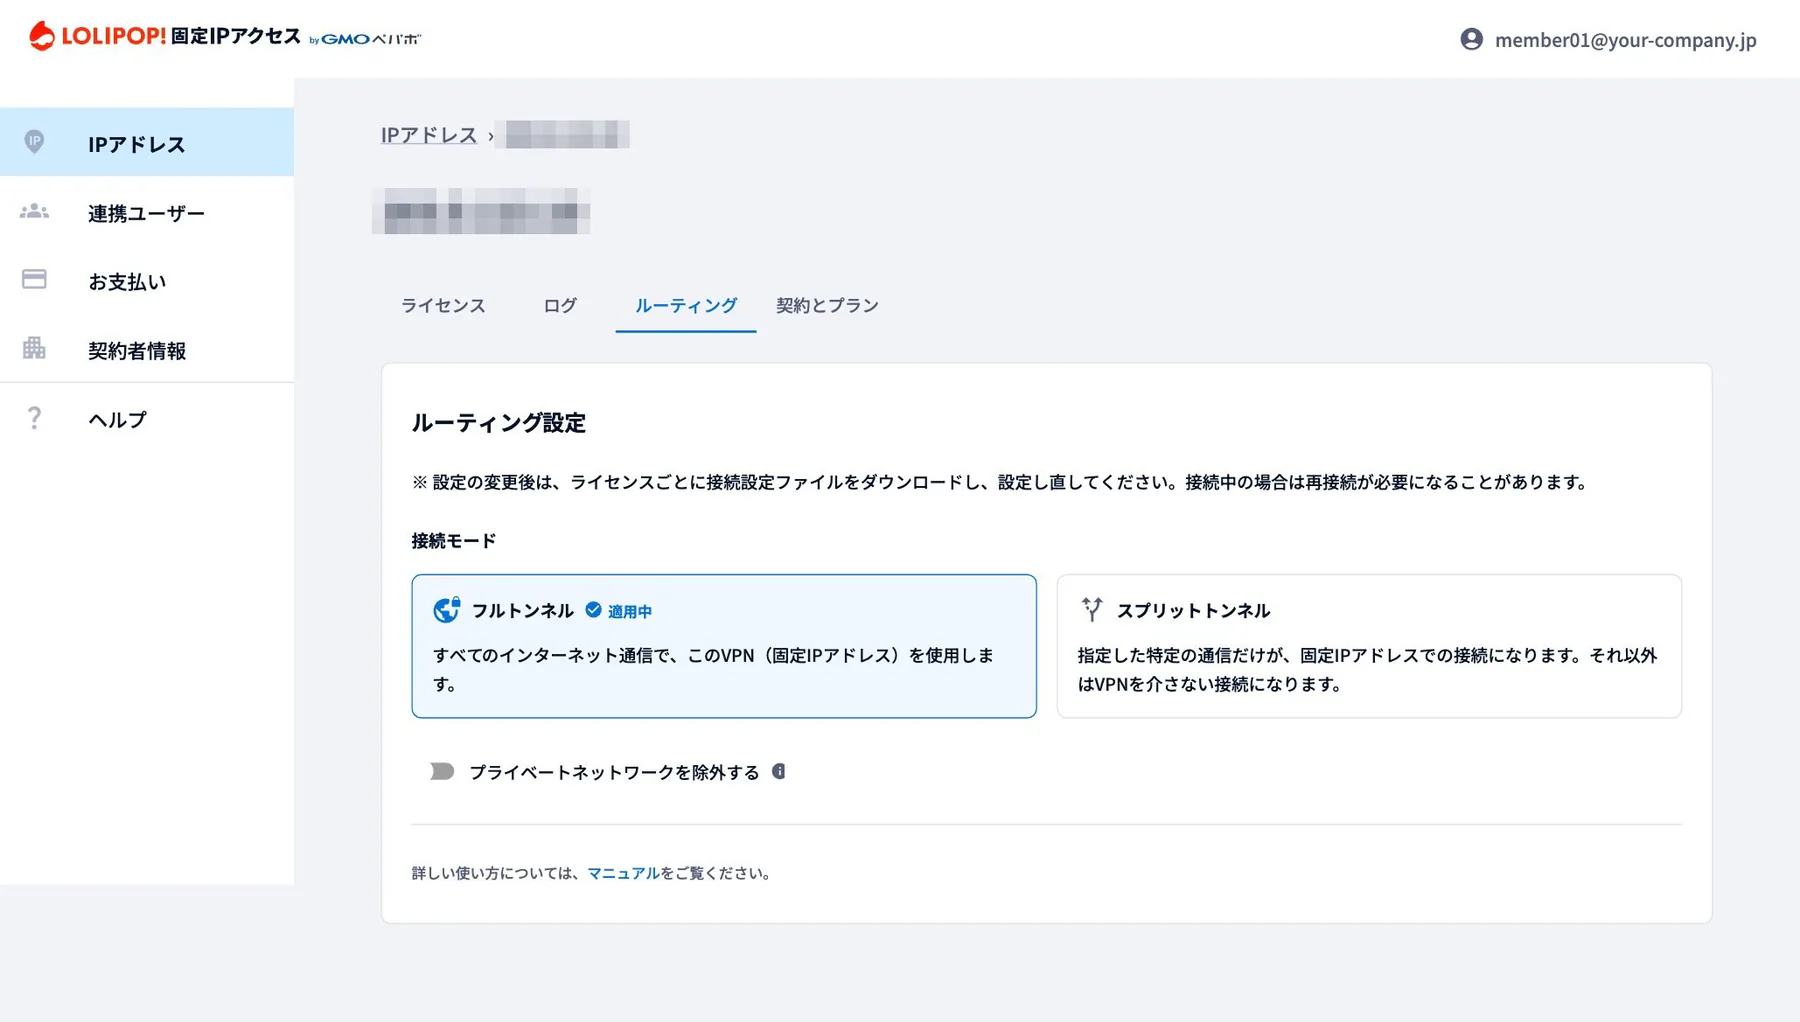Click info icon next to プライベートネットワークを除外する

pos(778,771)
